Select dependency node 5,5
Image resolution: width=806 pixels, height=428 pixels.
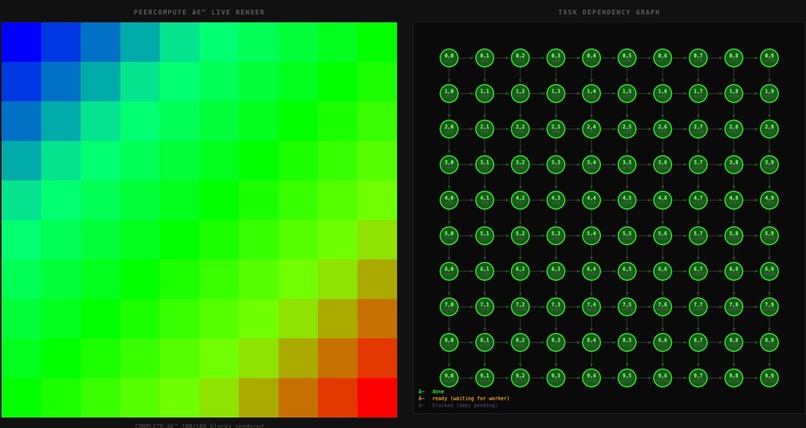(x=627, y=235)
